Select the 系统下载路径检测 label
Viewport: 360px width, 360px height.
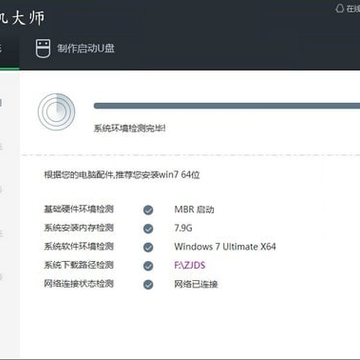click(79, 265)
